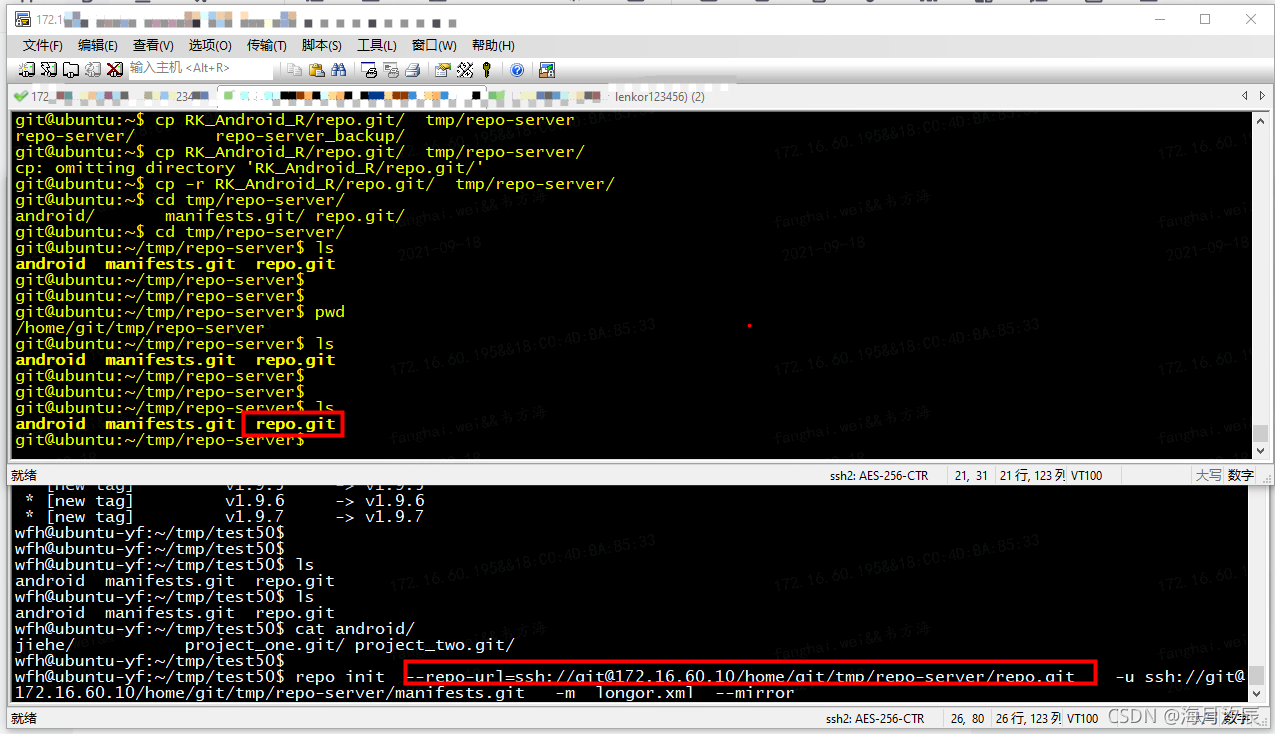Click the Print printer toolbar icon
Screen dimensions: 1275x734
pyautogui.click(x=413, y=69)
